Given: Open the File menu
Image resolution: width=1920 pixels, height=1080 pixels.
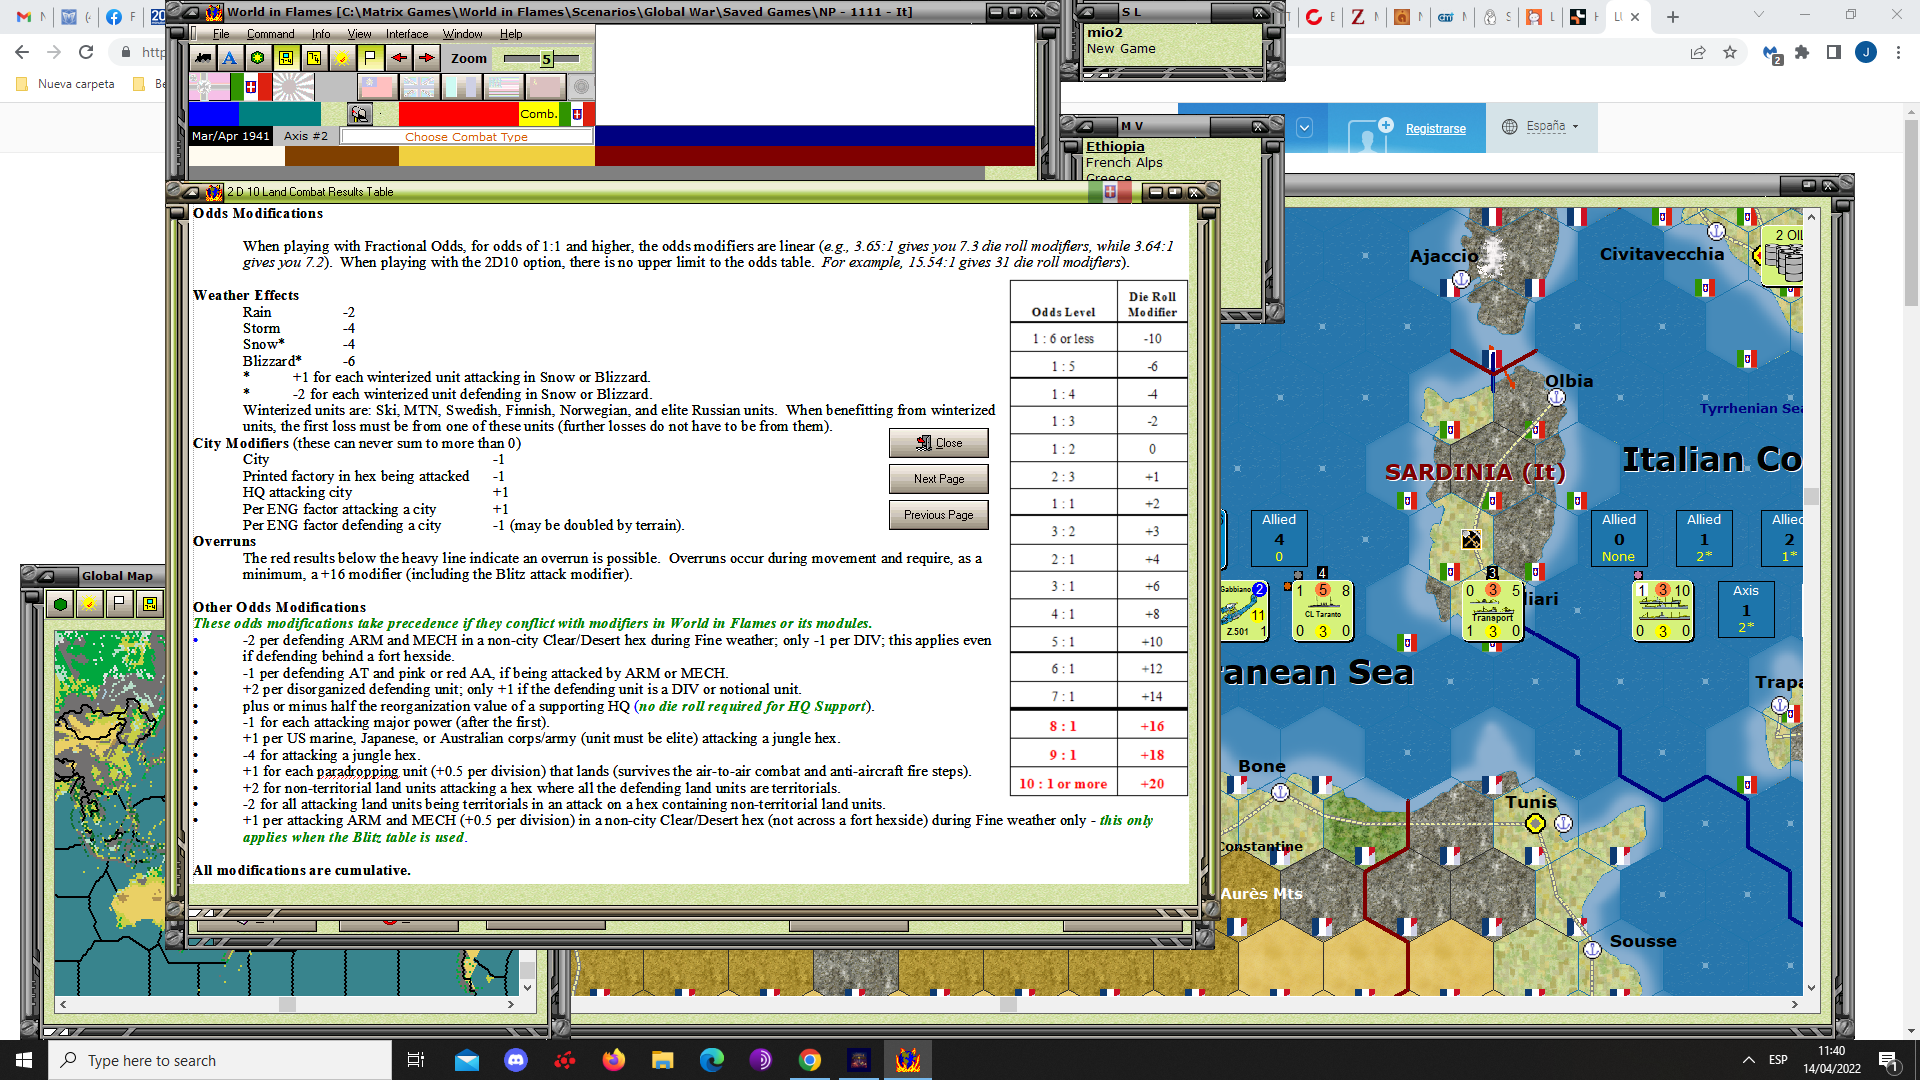Looking at the screenshot, I should [x=221, y=34].
